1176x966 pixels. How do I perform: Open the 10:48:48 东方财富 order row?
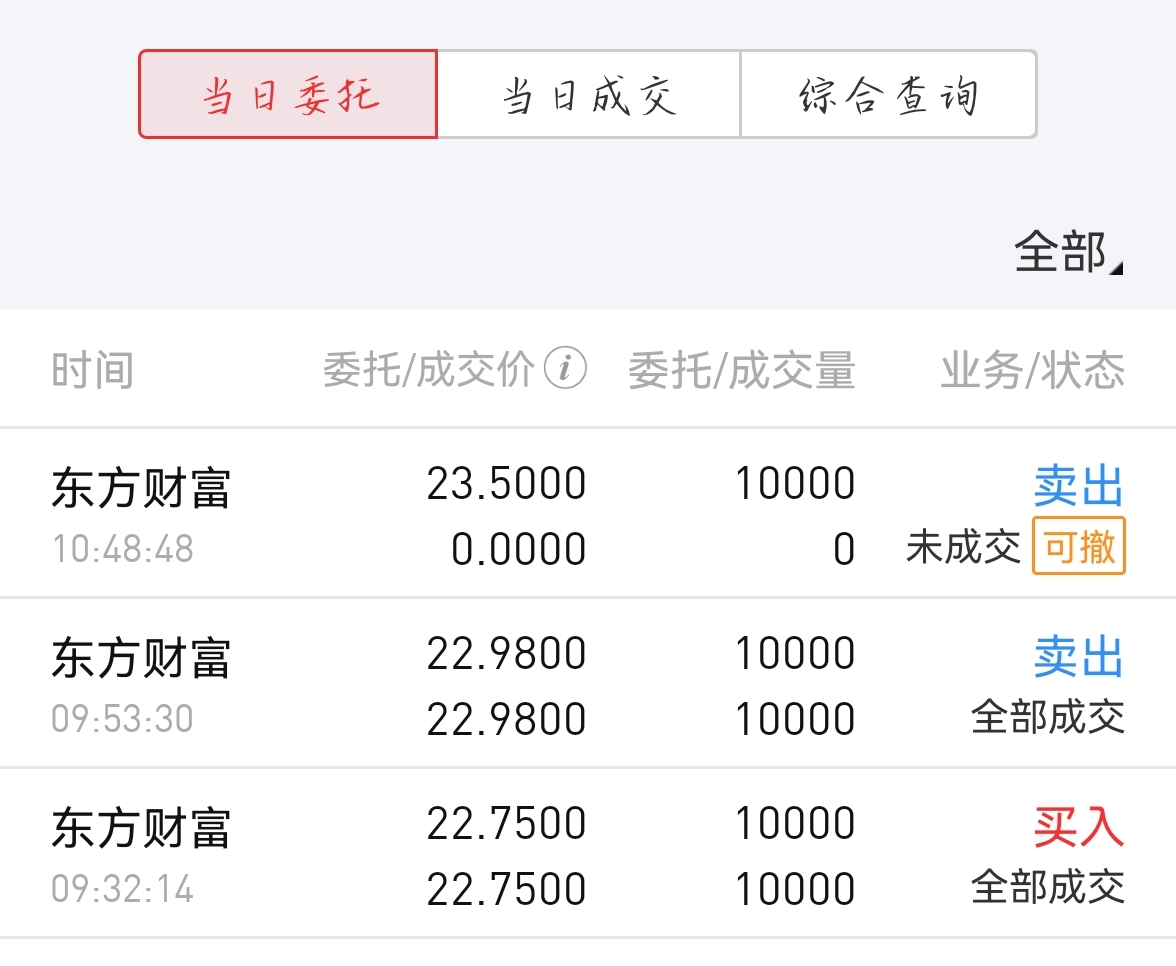point(588,514)
